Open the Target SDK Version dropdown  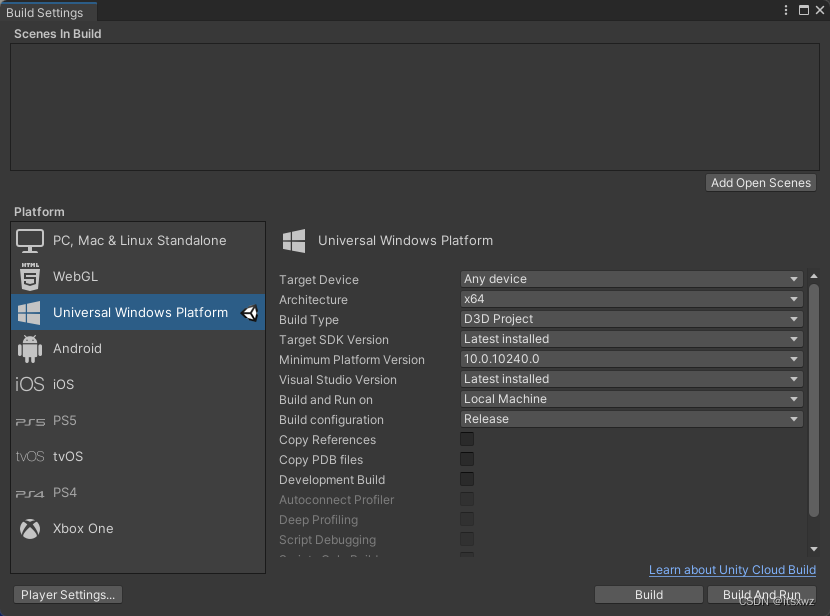[631, 339]
